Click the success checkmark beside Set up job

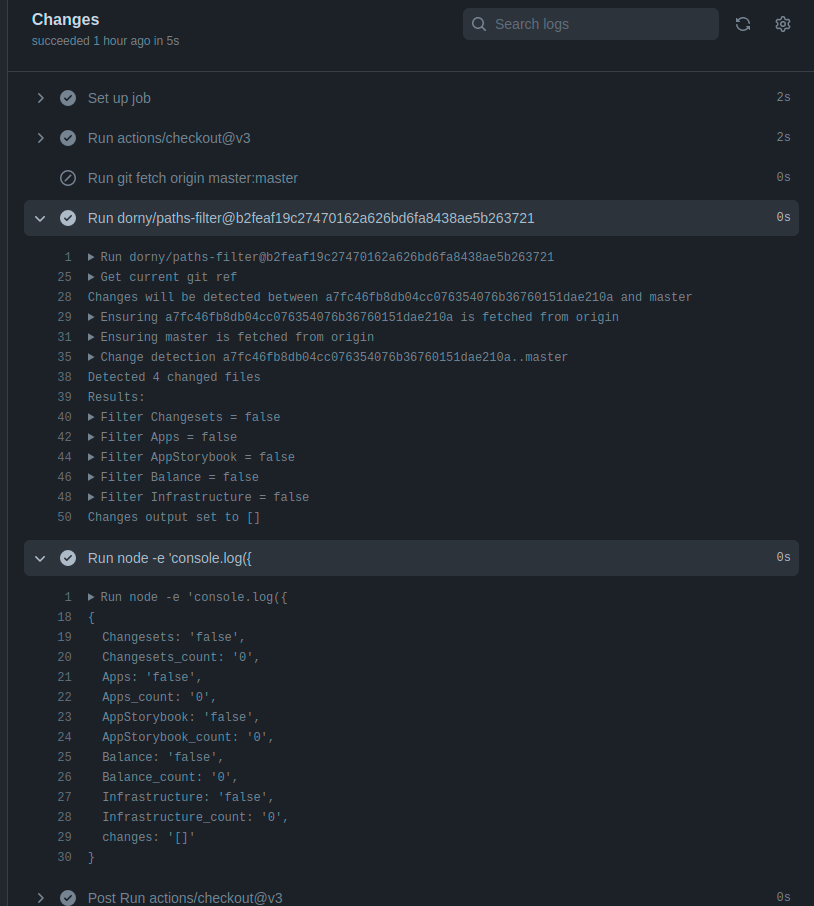pyautogui.click(x=68, y=98)
